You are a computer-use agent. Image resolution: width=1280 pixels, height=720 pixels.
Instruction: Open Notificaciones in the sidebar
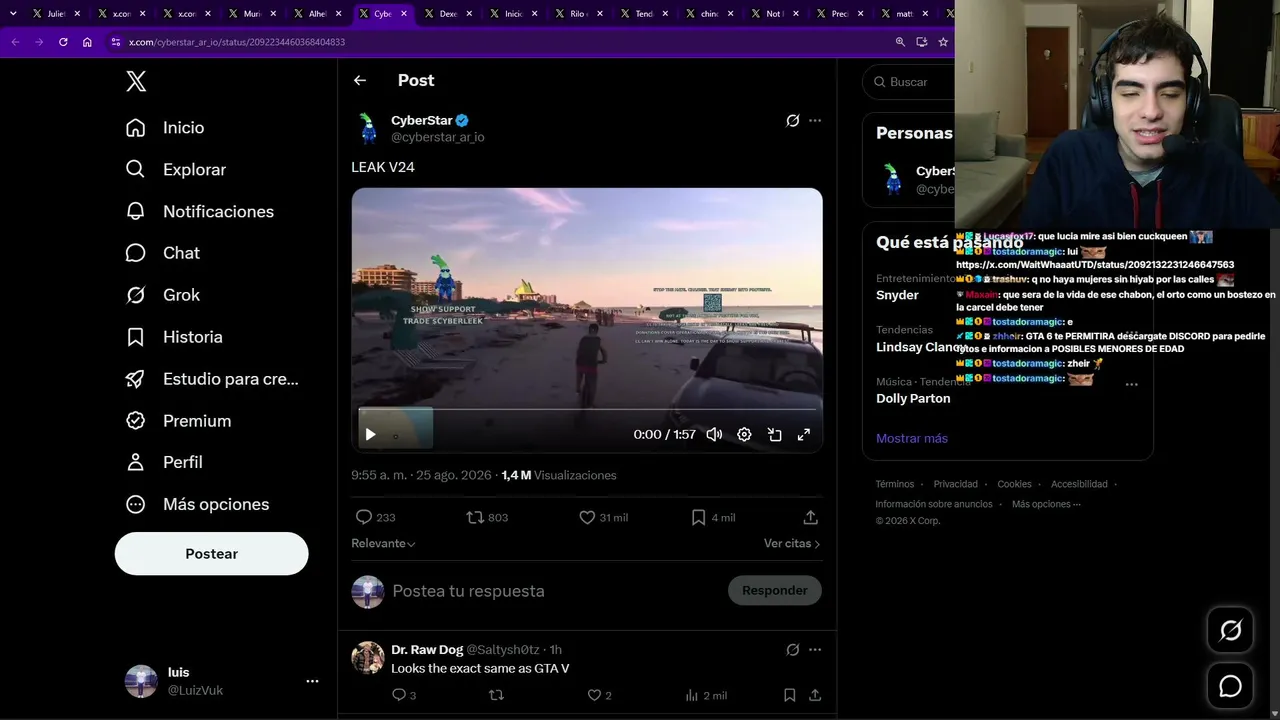point(200,212)
